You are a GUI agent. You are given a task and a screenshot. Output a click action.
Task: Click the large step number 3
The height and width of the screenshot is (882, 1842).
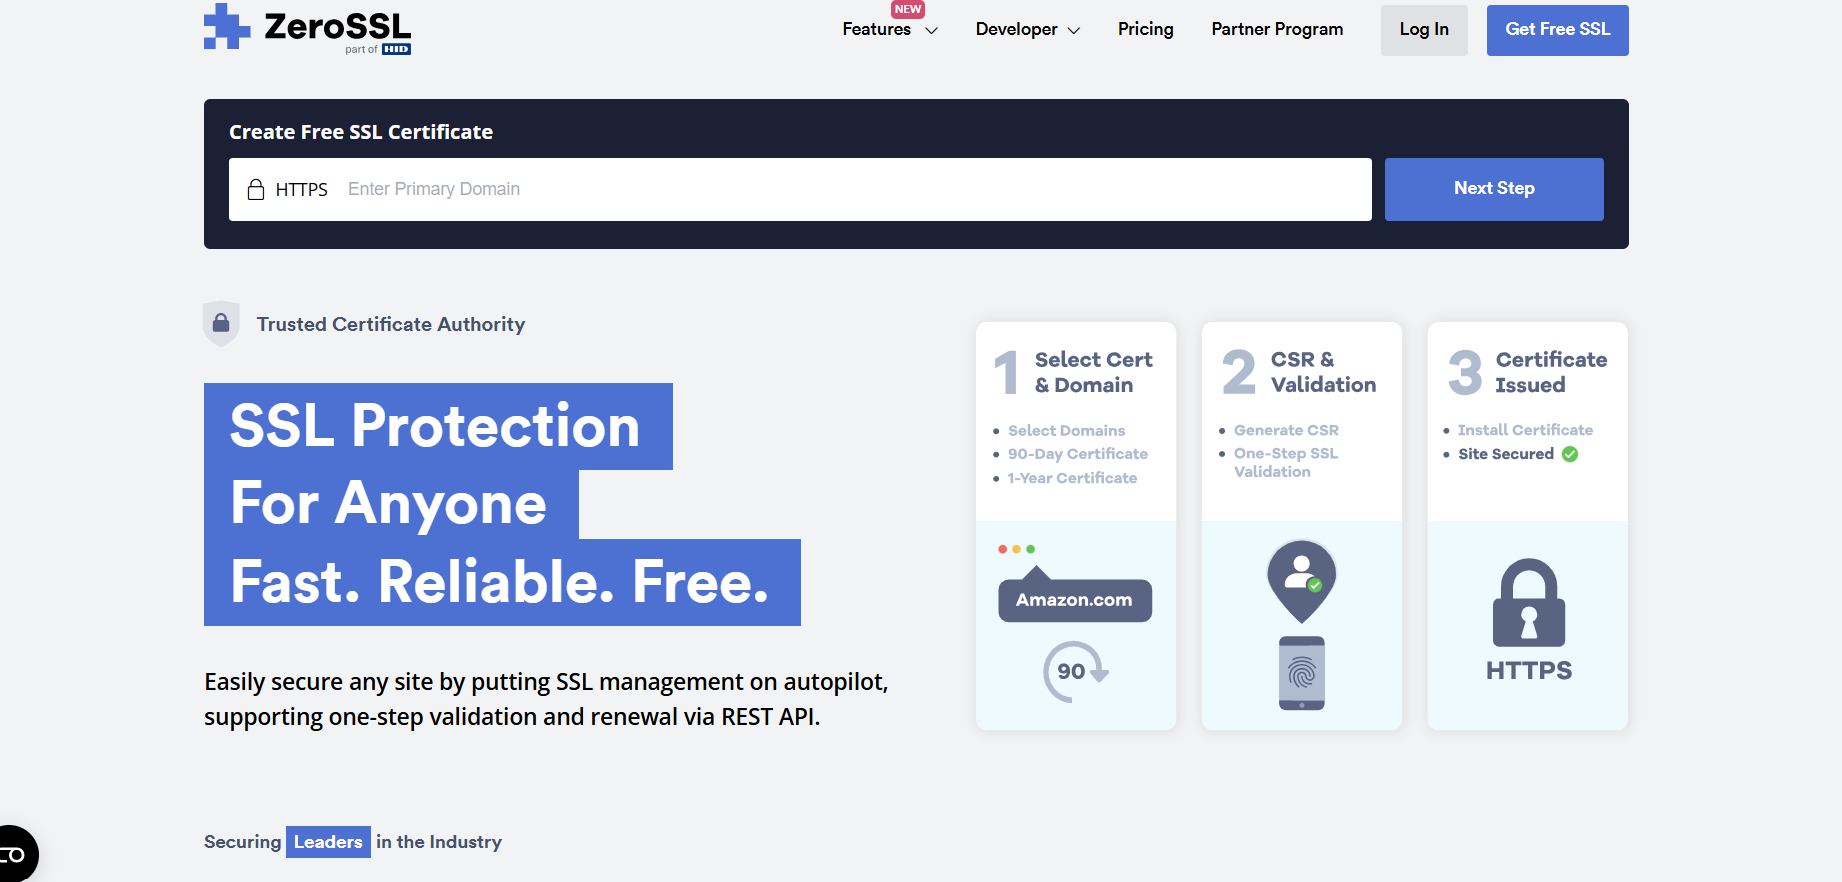pyautogui.click(x=1465, y=372)
